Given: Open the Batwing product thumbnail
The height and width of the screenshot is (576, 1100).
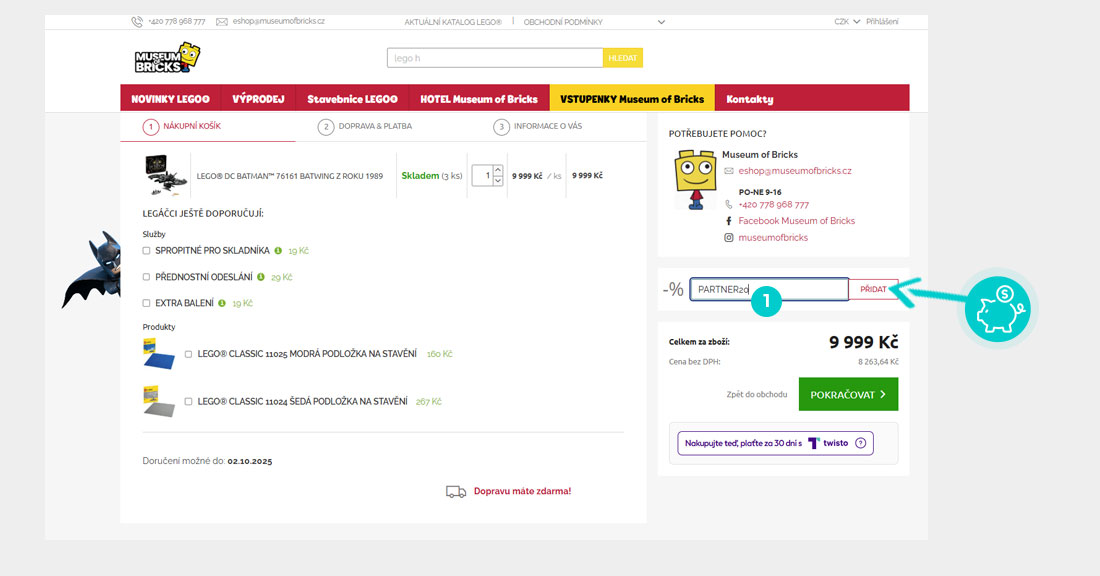Looking at the screenshot, I should (x=162, y=176).
